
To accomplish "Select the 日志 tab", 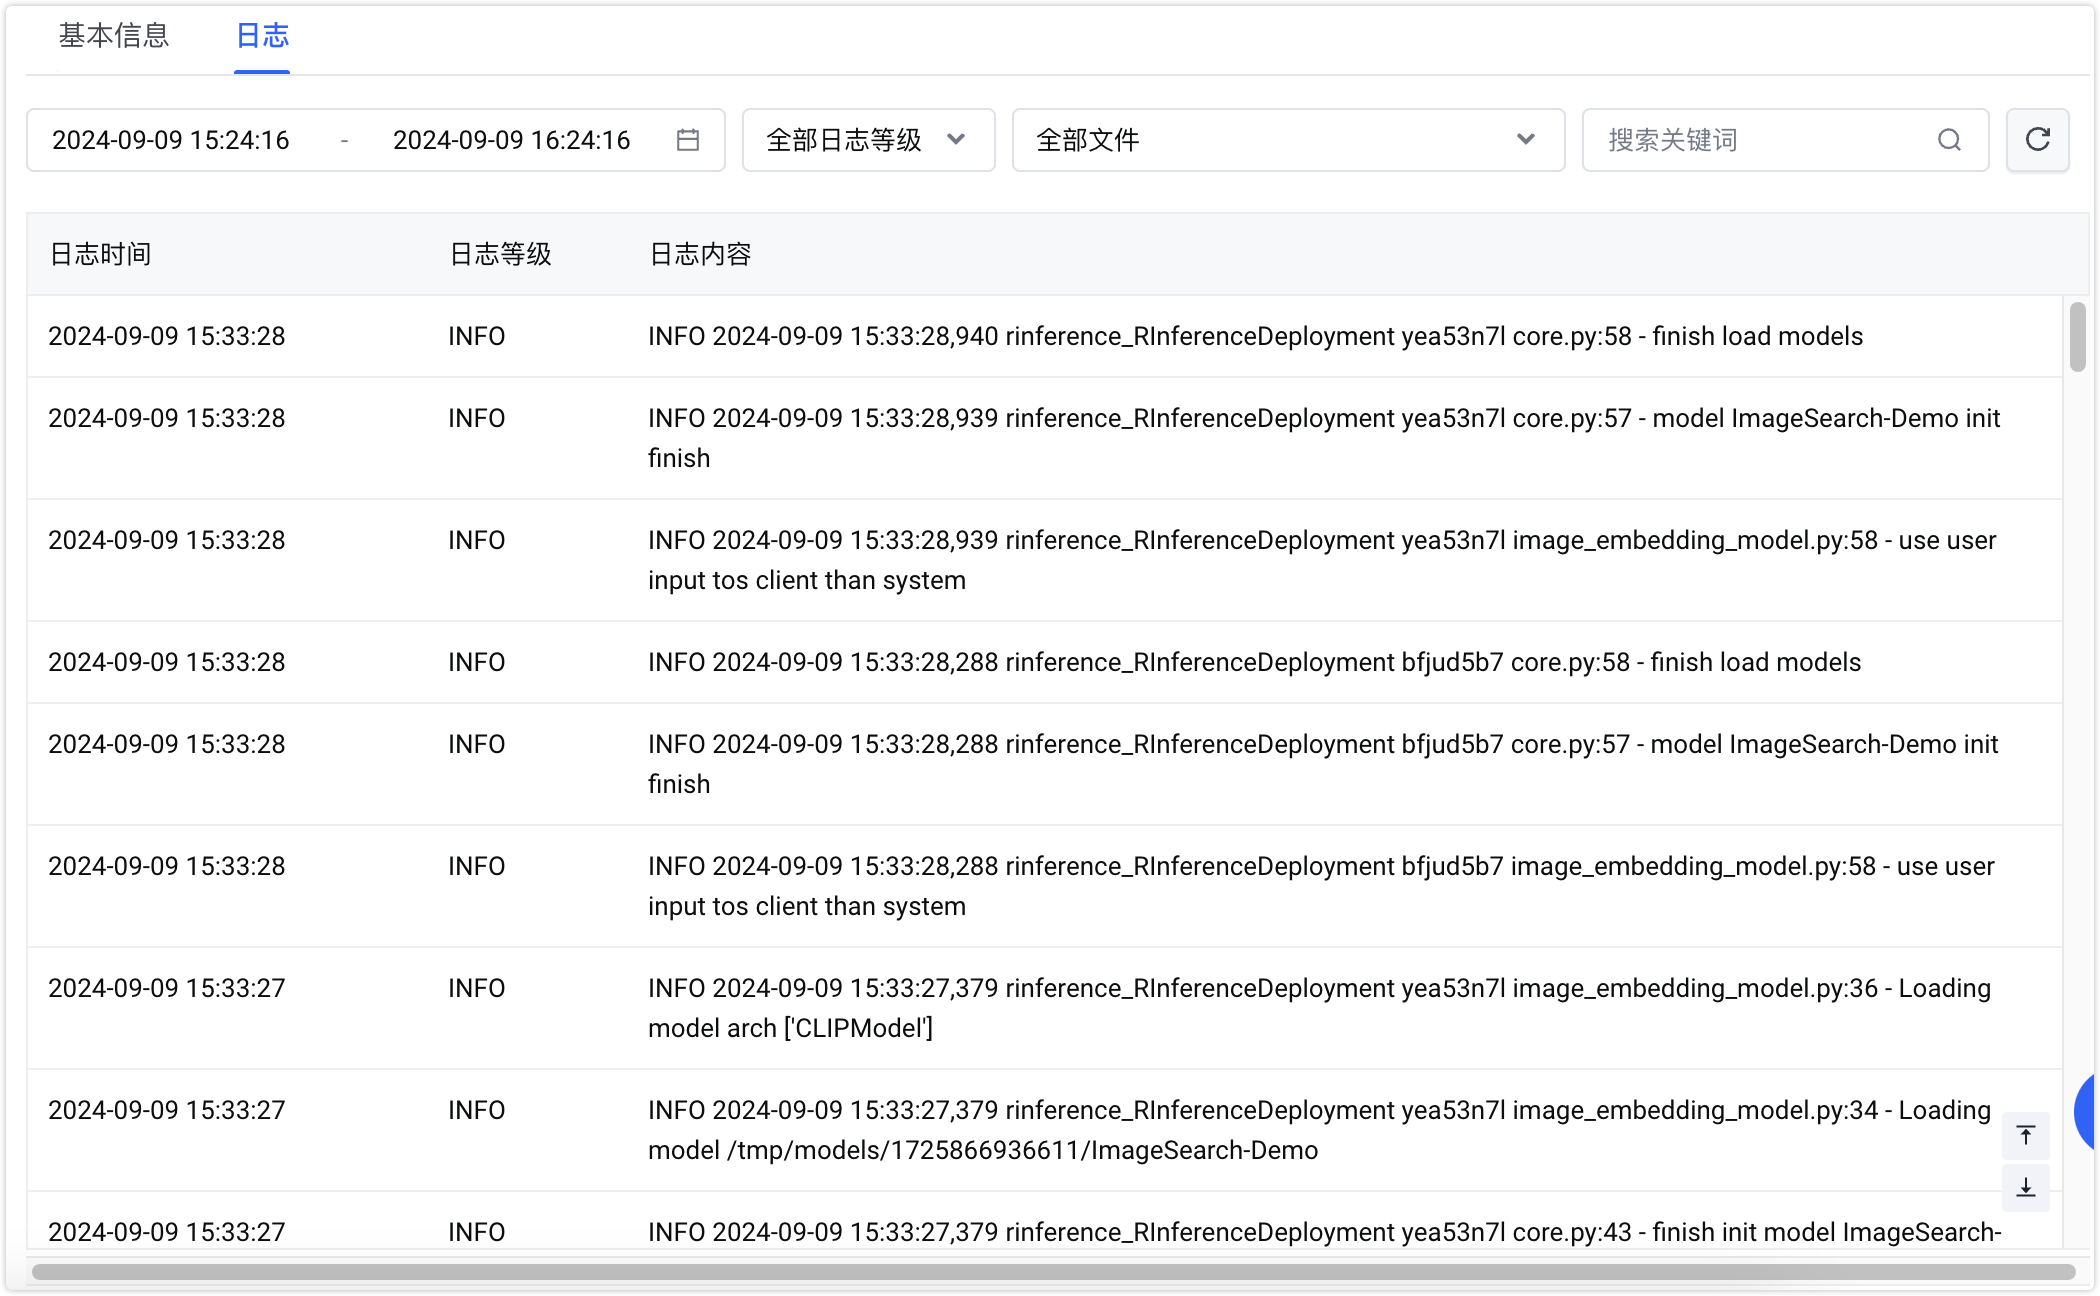I will coord(262,36).
